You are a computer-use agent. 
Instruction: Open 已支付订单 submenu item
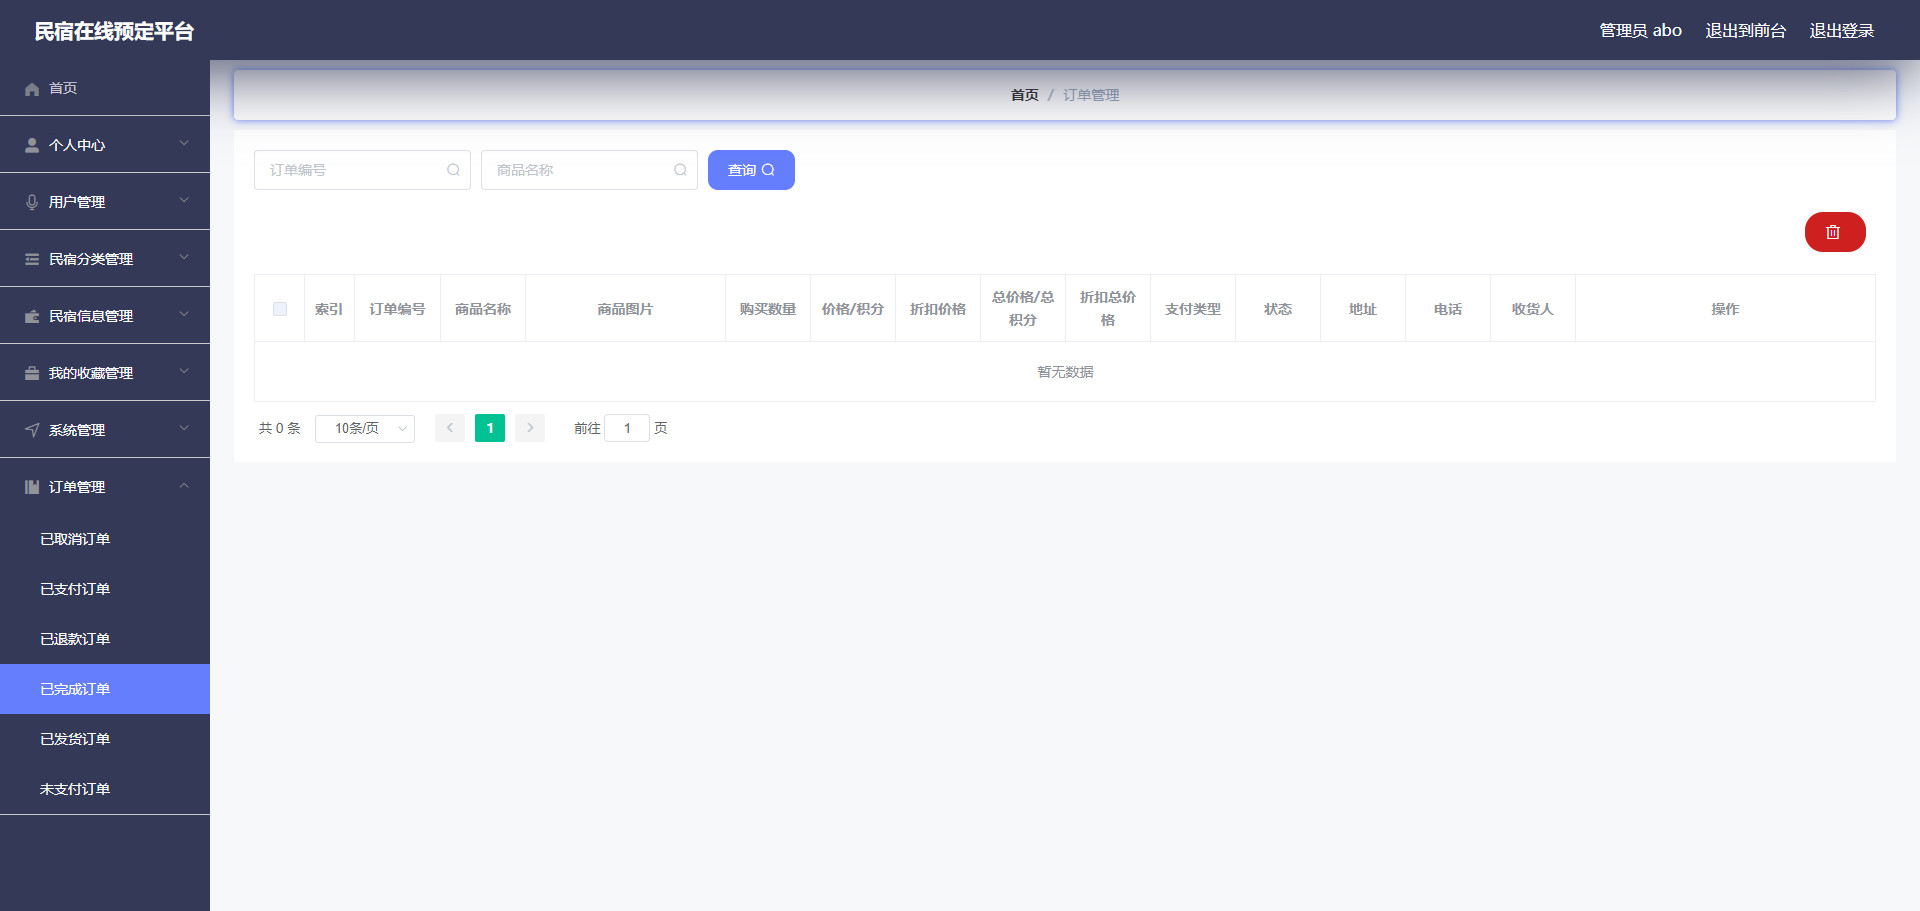coord(105,589)
